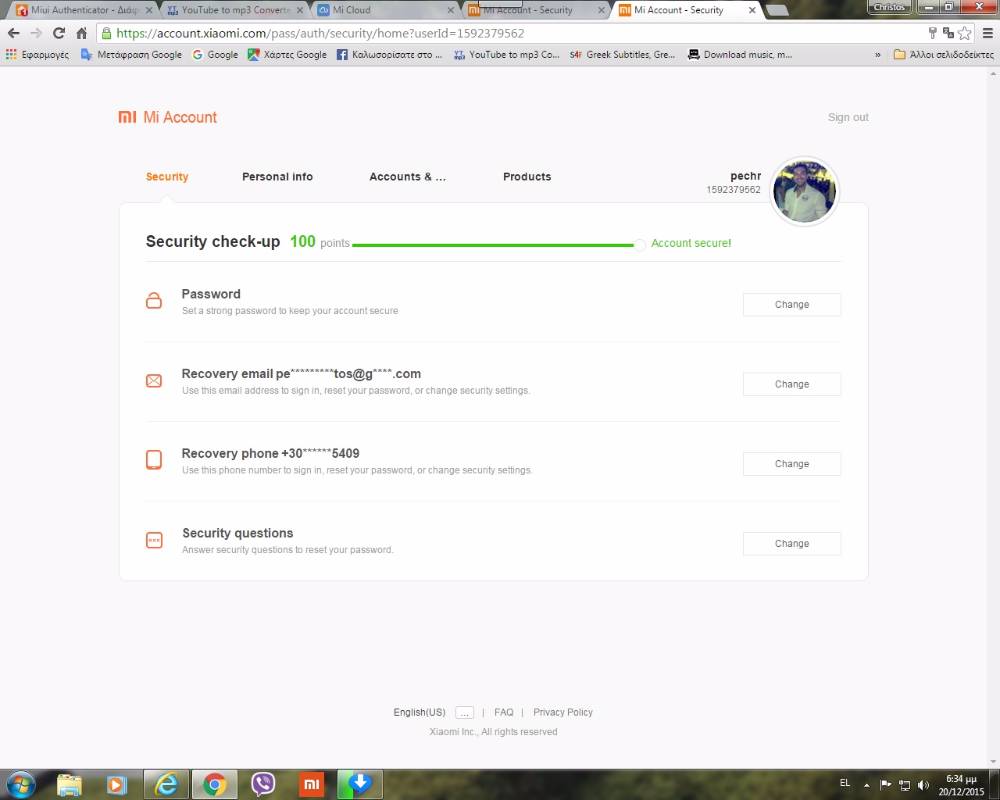The width and height of the screenshot is (1000, 800).
Task: Click the saved password key icon
Action: (932, 33)
